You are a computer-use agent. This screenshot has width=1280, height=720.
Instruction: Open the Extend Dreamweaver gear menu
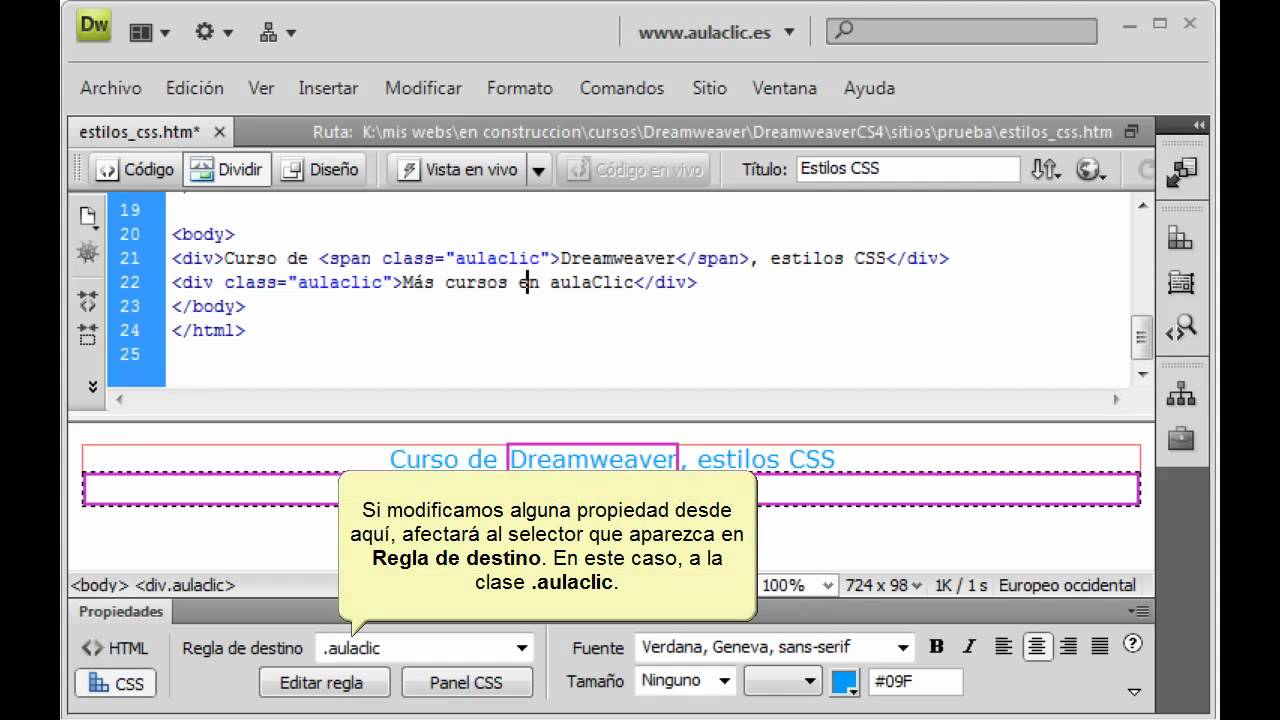click(213, 32)
